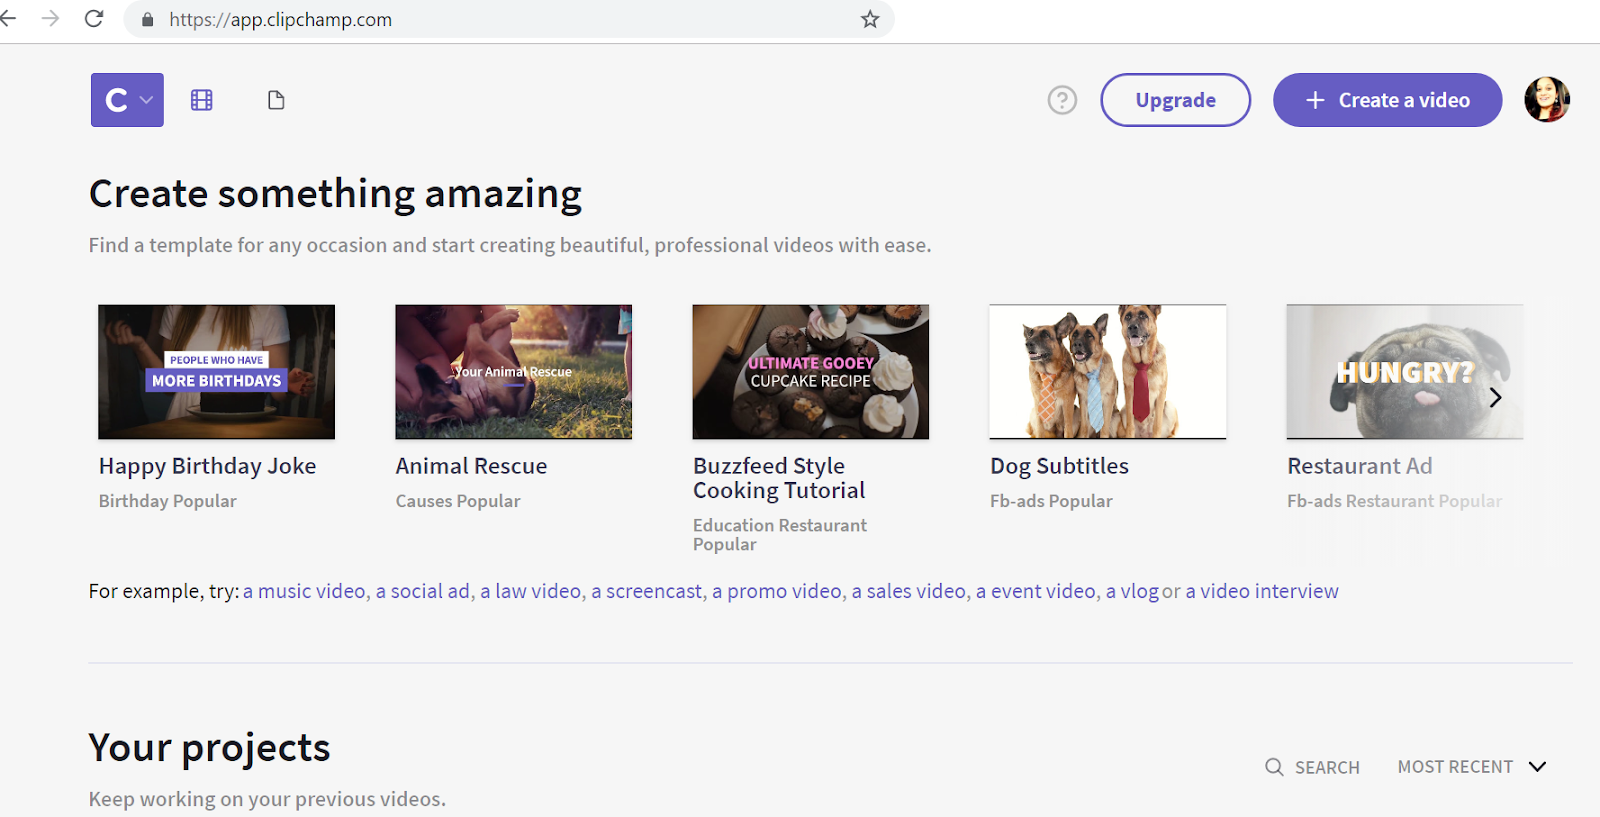The width and height of the screenshot is (1600, 817).
Task: Open the Animal Rescue template thumbnail
Action: (x=514, y=372)
